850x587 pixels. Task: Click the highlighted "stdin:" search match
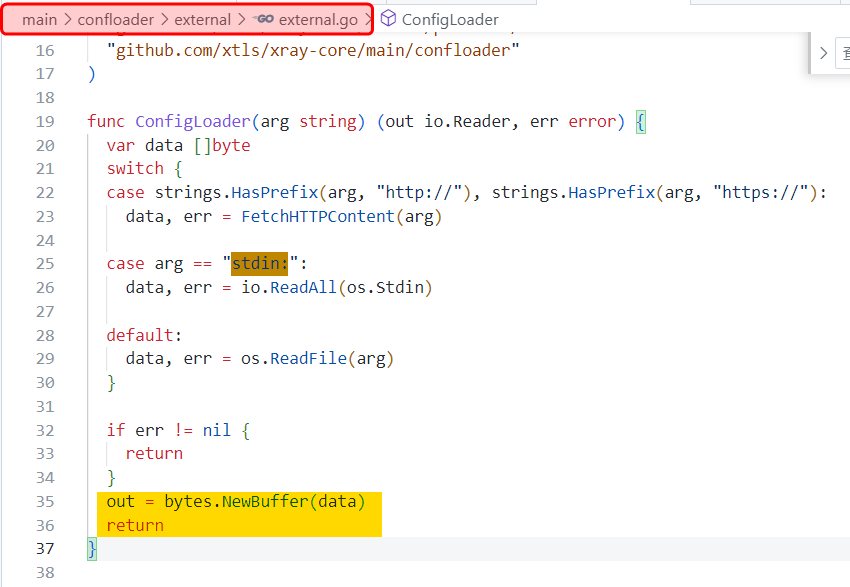pyautogui.click(x=259, y=264)
